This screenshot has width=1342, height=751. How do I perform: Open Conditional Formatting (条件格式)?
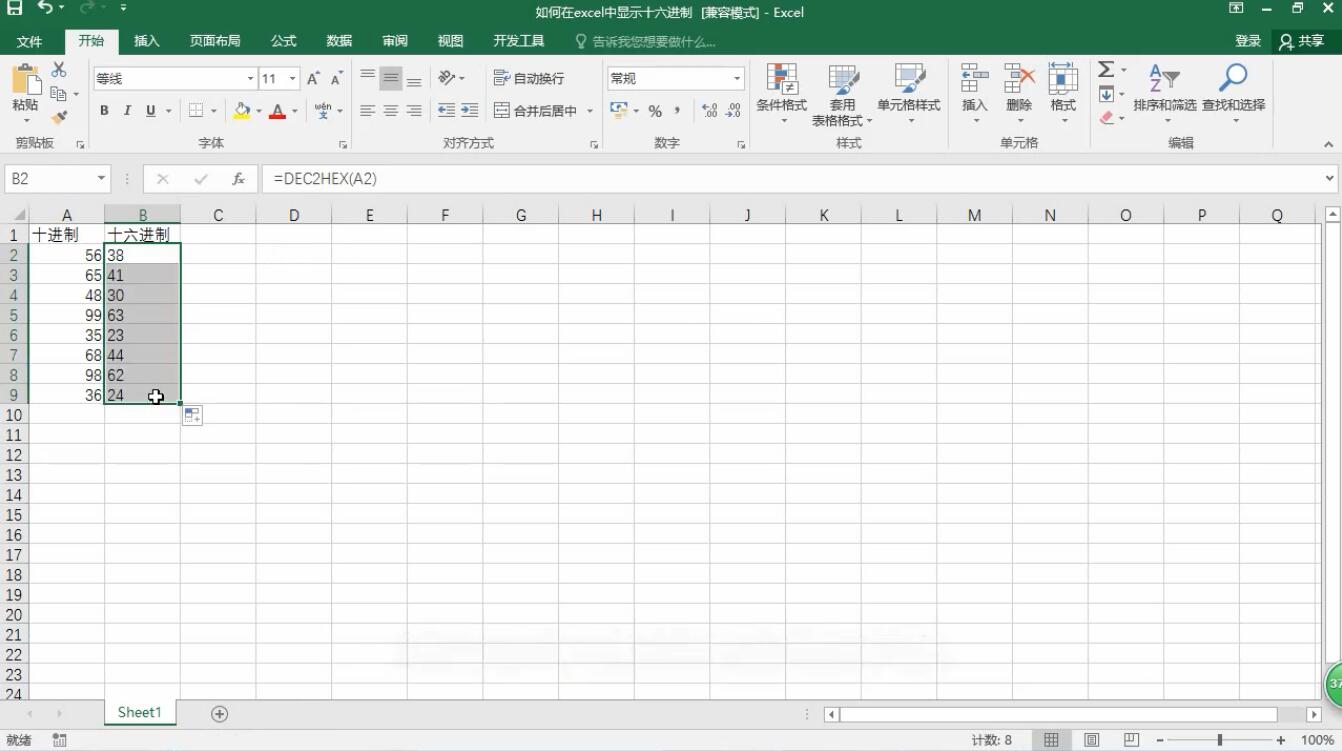tap(781, 93)
